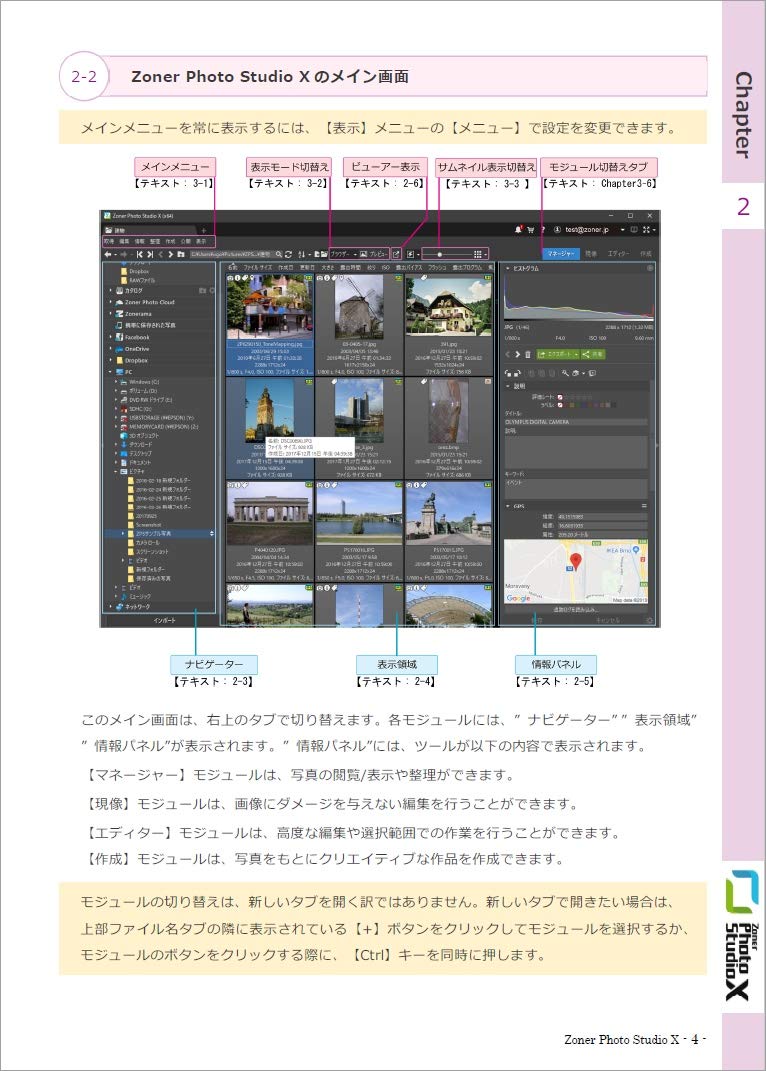Click the refresh icon next to path field

point(289,254)
